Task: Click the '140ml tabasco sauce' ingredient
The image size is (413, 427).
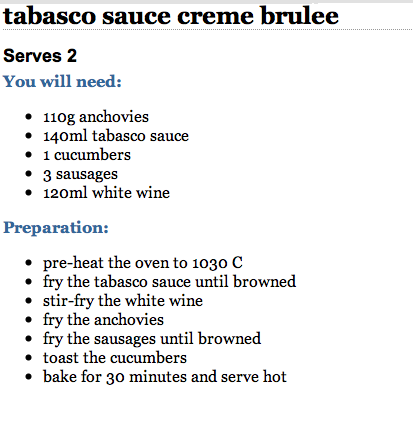Action: coord(116,136)
